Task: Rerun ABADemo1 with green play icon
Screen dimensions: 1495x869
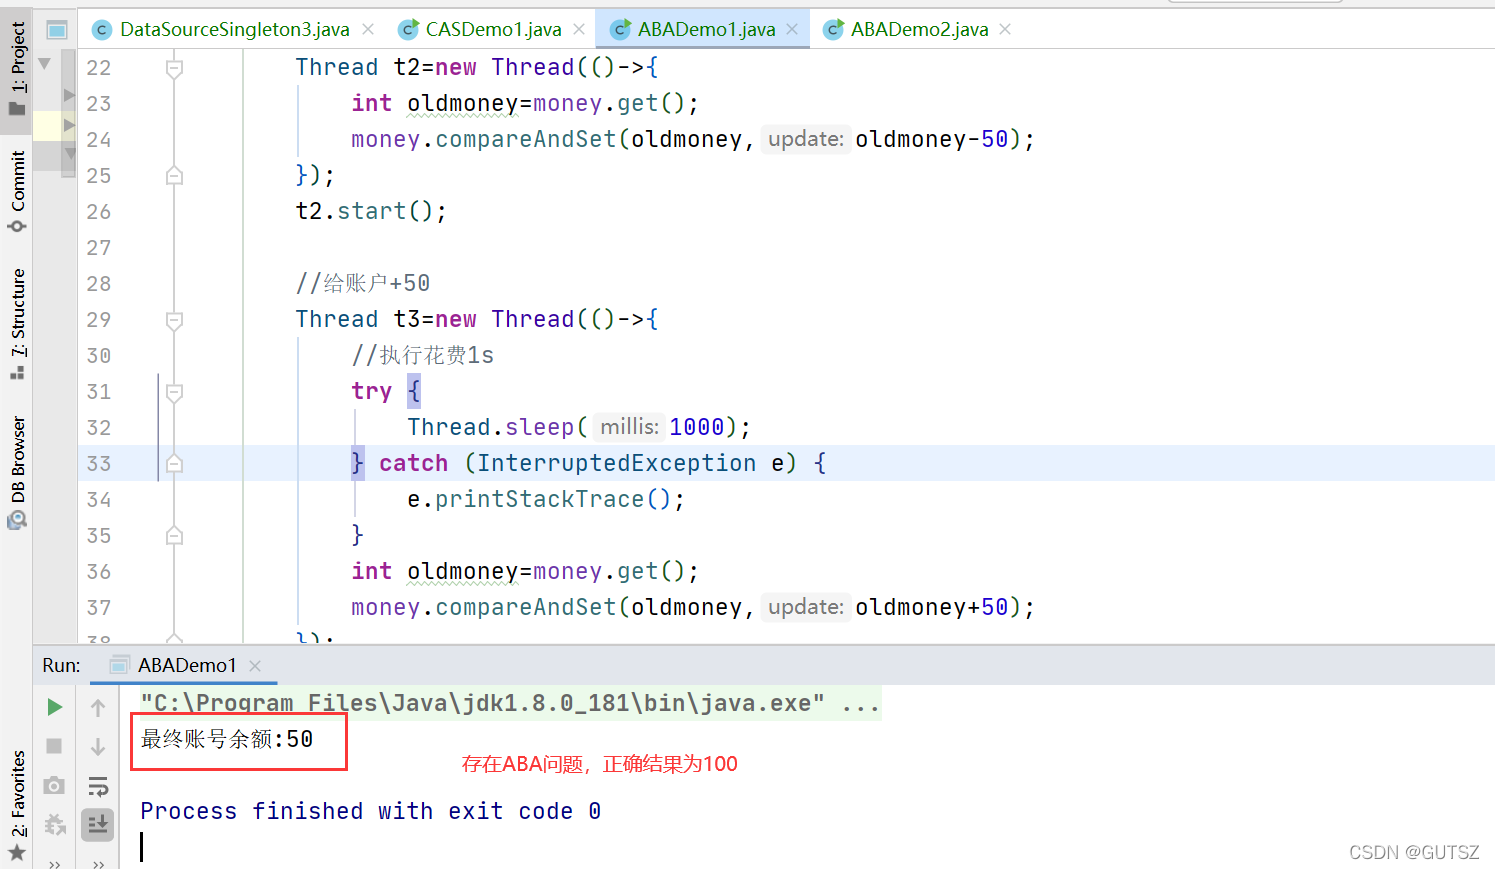Action: click(55, 707)
